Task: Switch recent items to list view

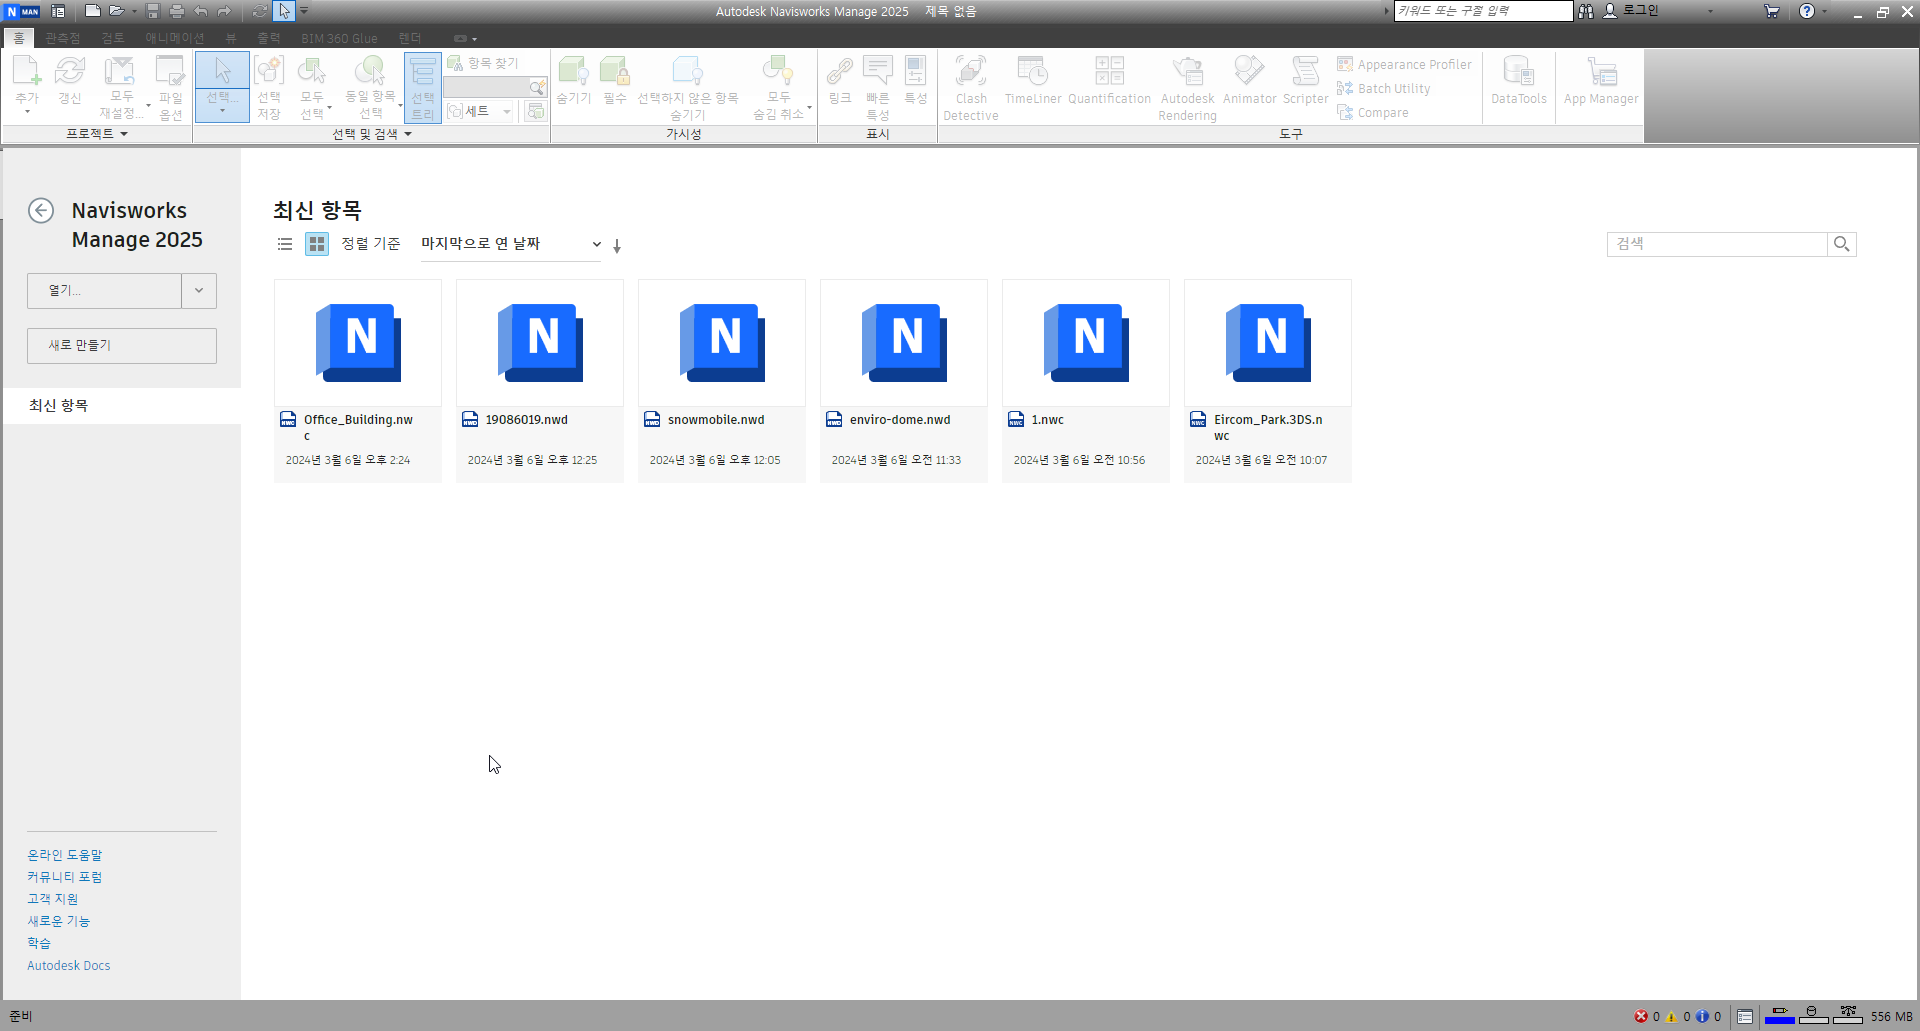Action: 285,244
